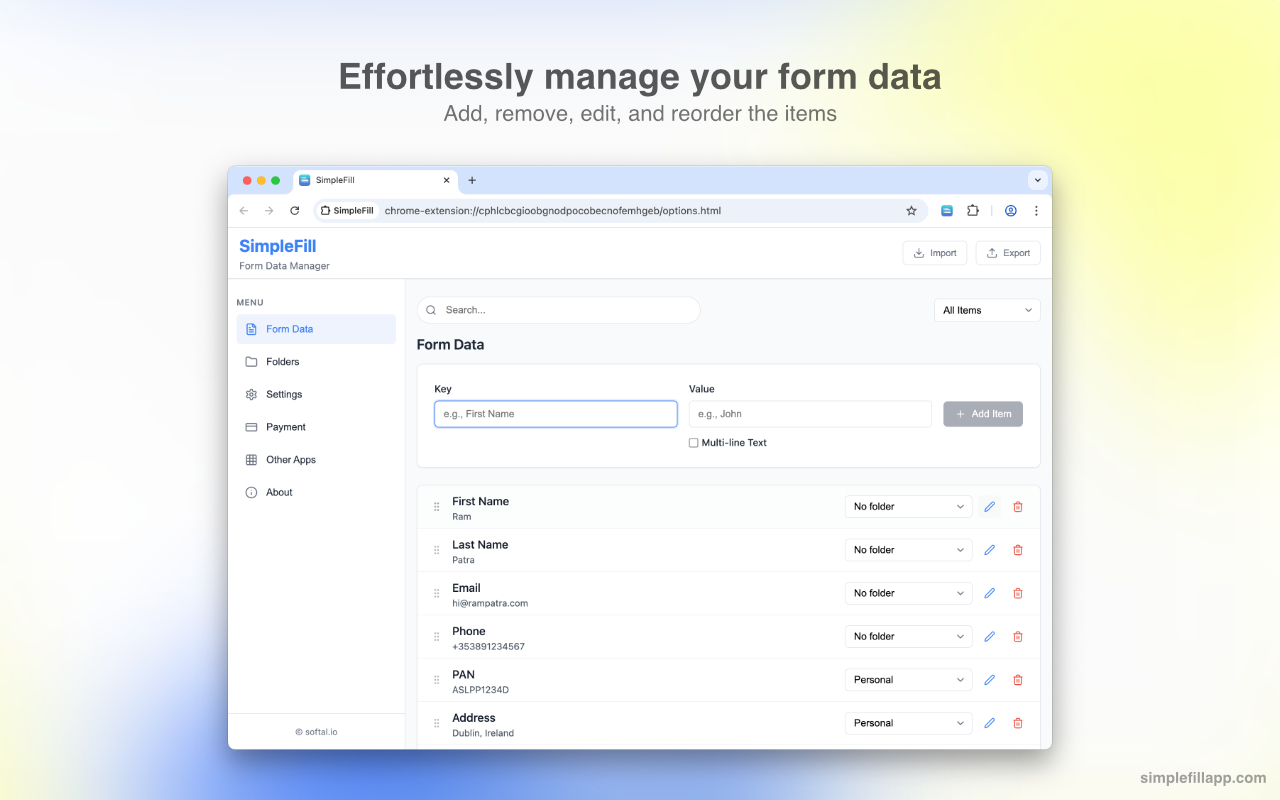This screenshot has height=800, width=1280.
Task: Enable the Multi-line Text checkbox
Action: 693,442
